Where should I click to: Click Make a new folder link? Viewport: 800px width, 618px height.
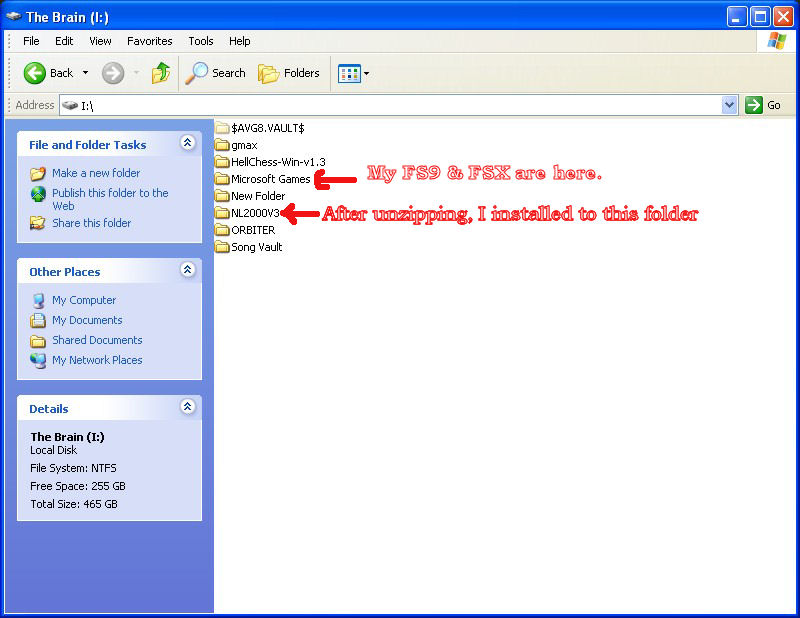(x=96, y=173)
